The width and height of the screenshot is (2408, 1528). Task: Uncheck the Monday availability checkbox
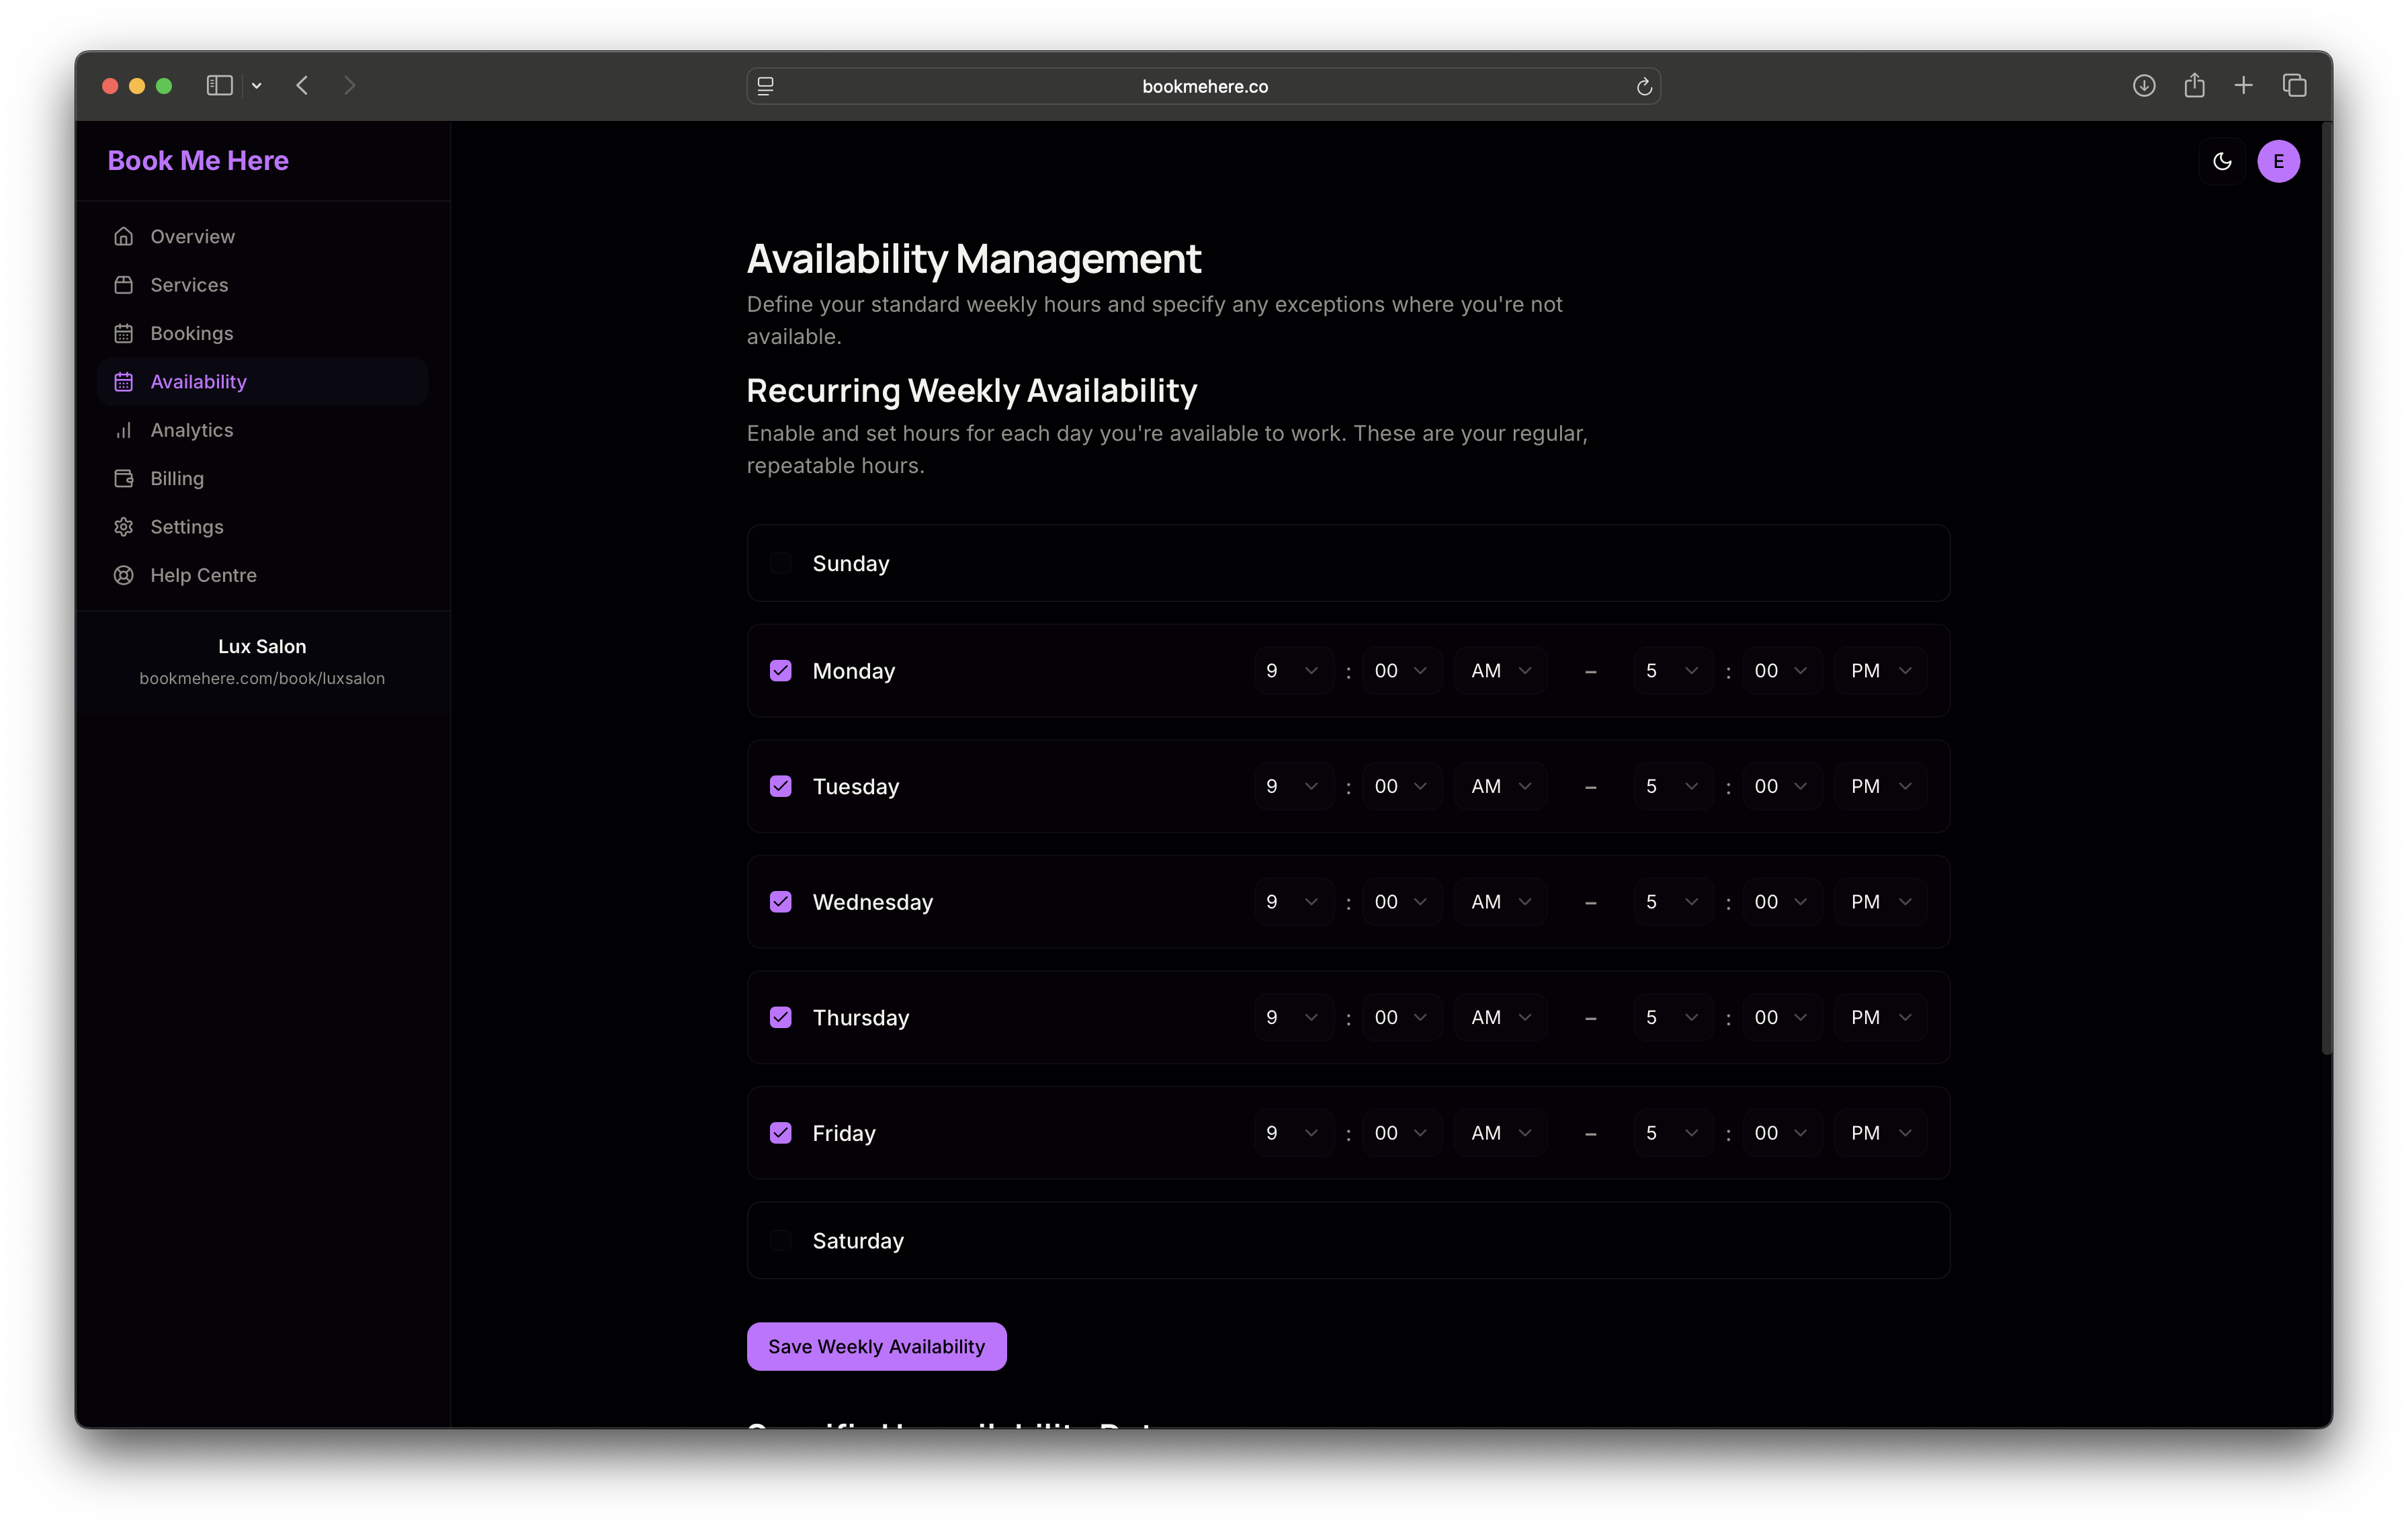point(781,670)
